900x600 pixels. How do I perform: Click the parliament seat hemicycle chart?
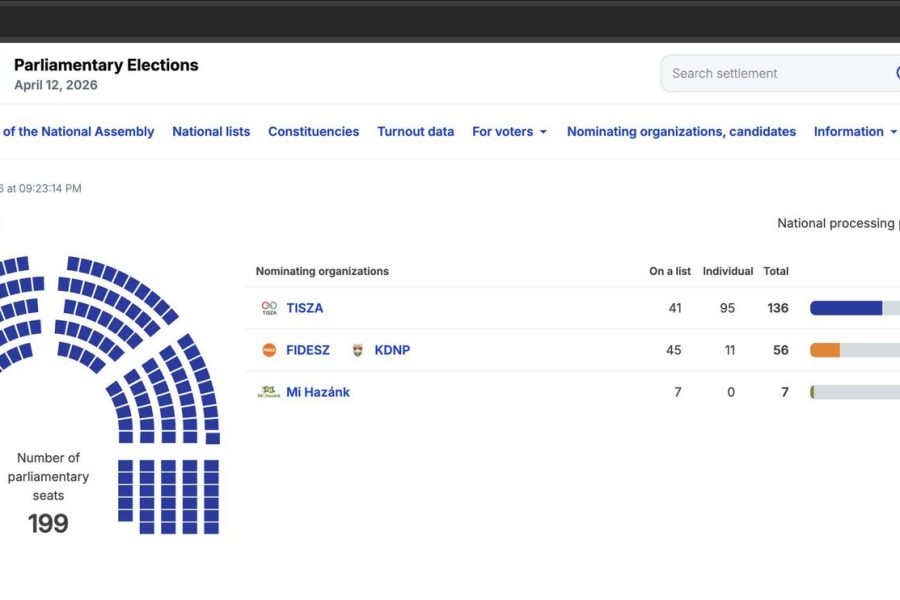[x=110, y=394]
